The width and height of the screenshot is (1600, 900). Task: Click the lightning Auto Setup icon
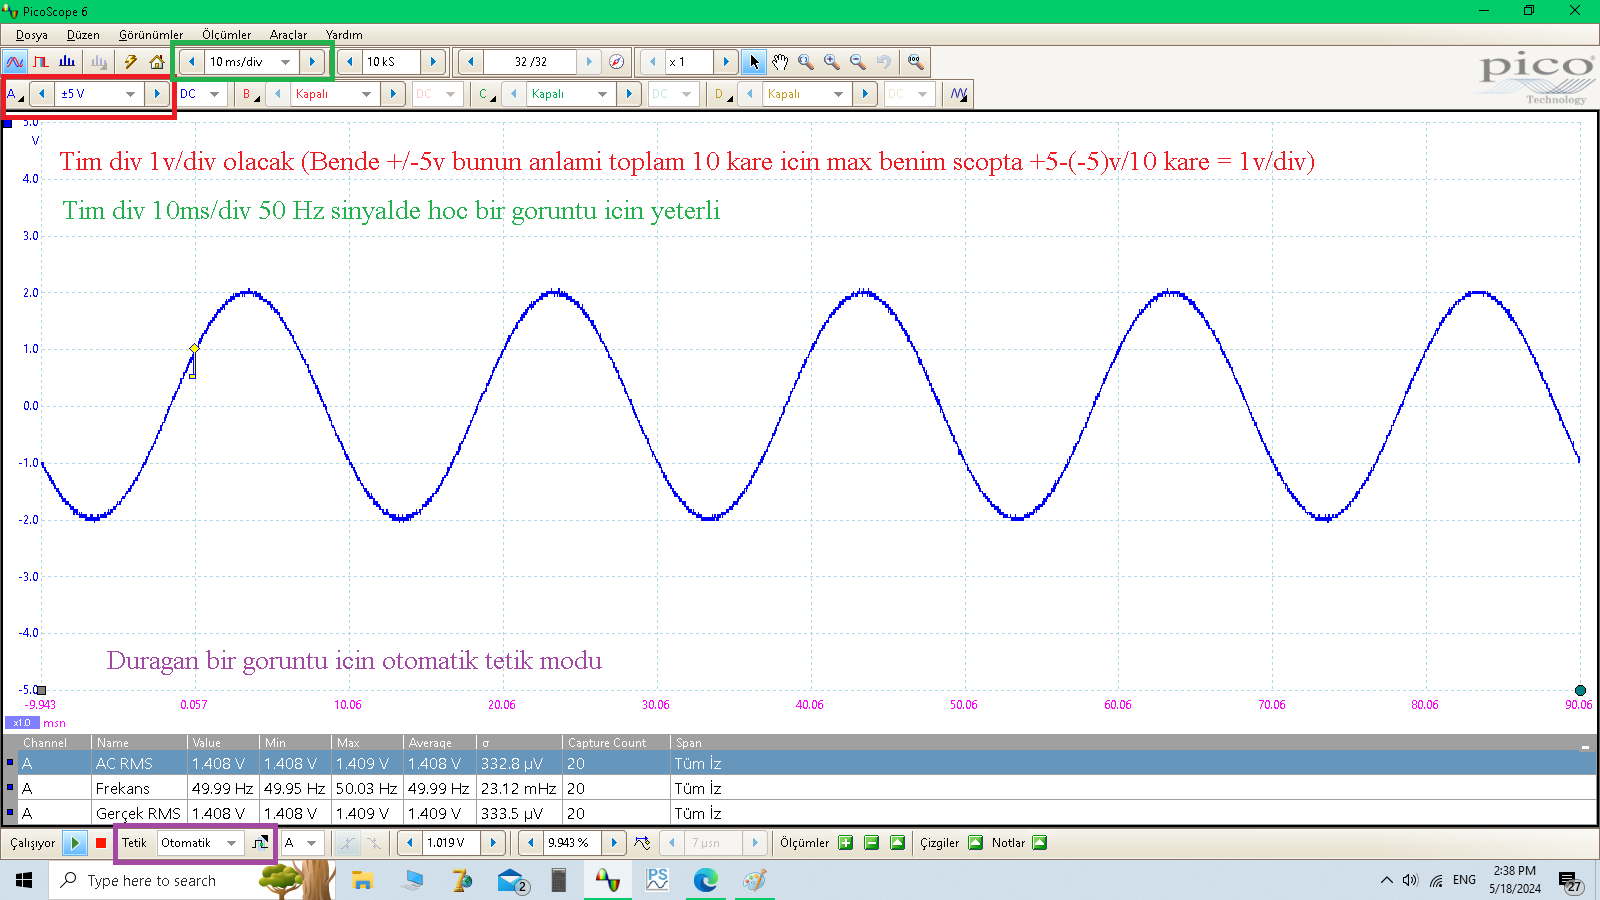130,62
